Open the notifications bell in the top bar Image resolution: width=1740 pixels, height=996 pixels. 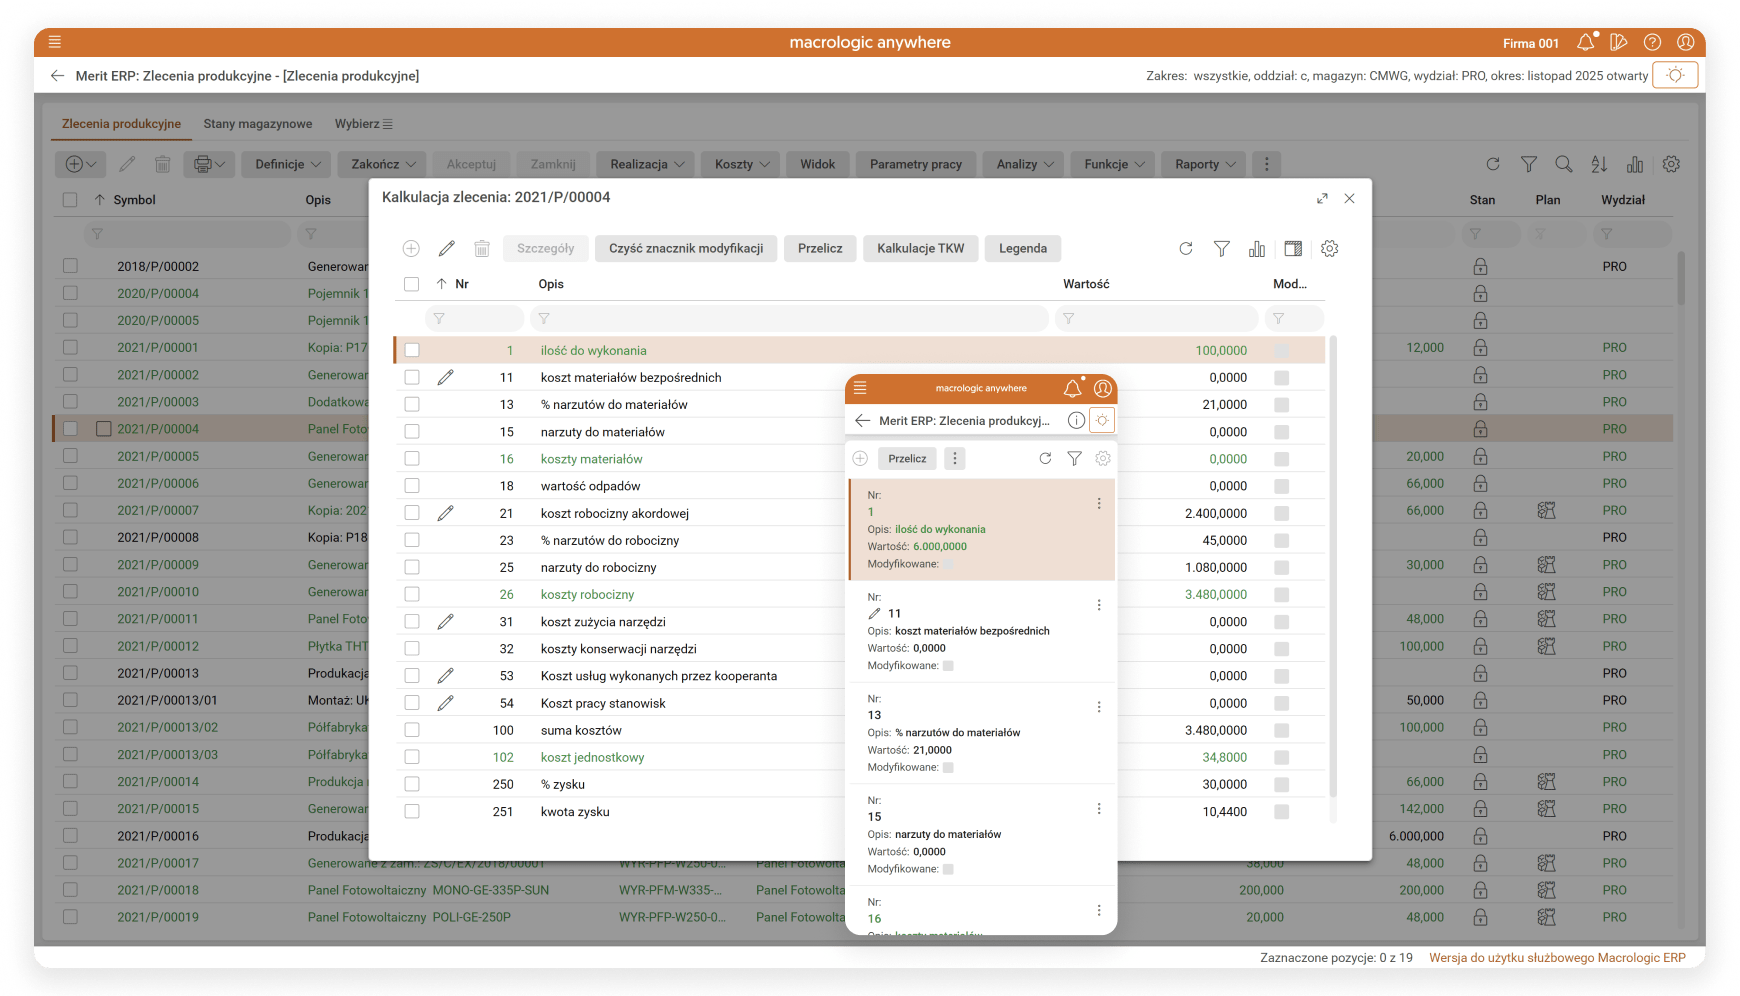click(1585, 42)
